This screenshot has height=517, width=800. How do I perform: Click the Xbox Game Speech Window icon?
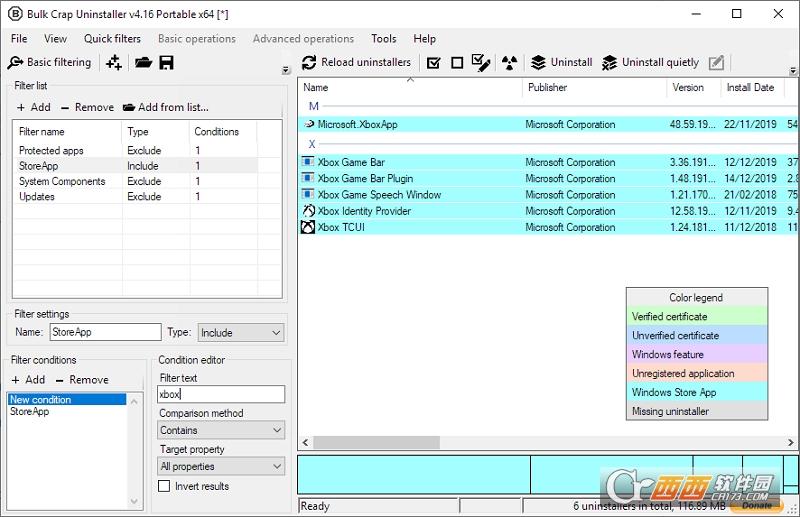coord(308,194)
